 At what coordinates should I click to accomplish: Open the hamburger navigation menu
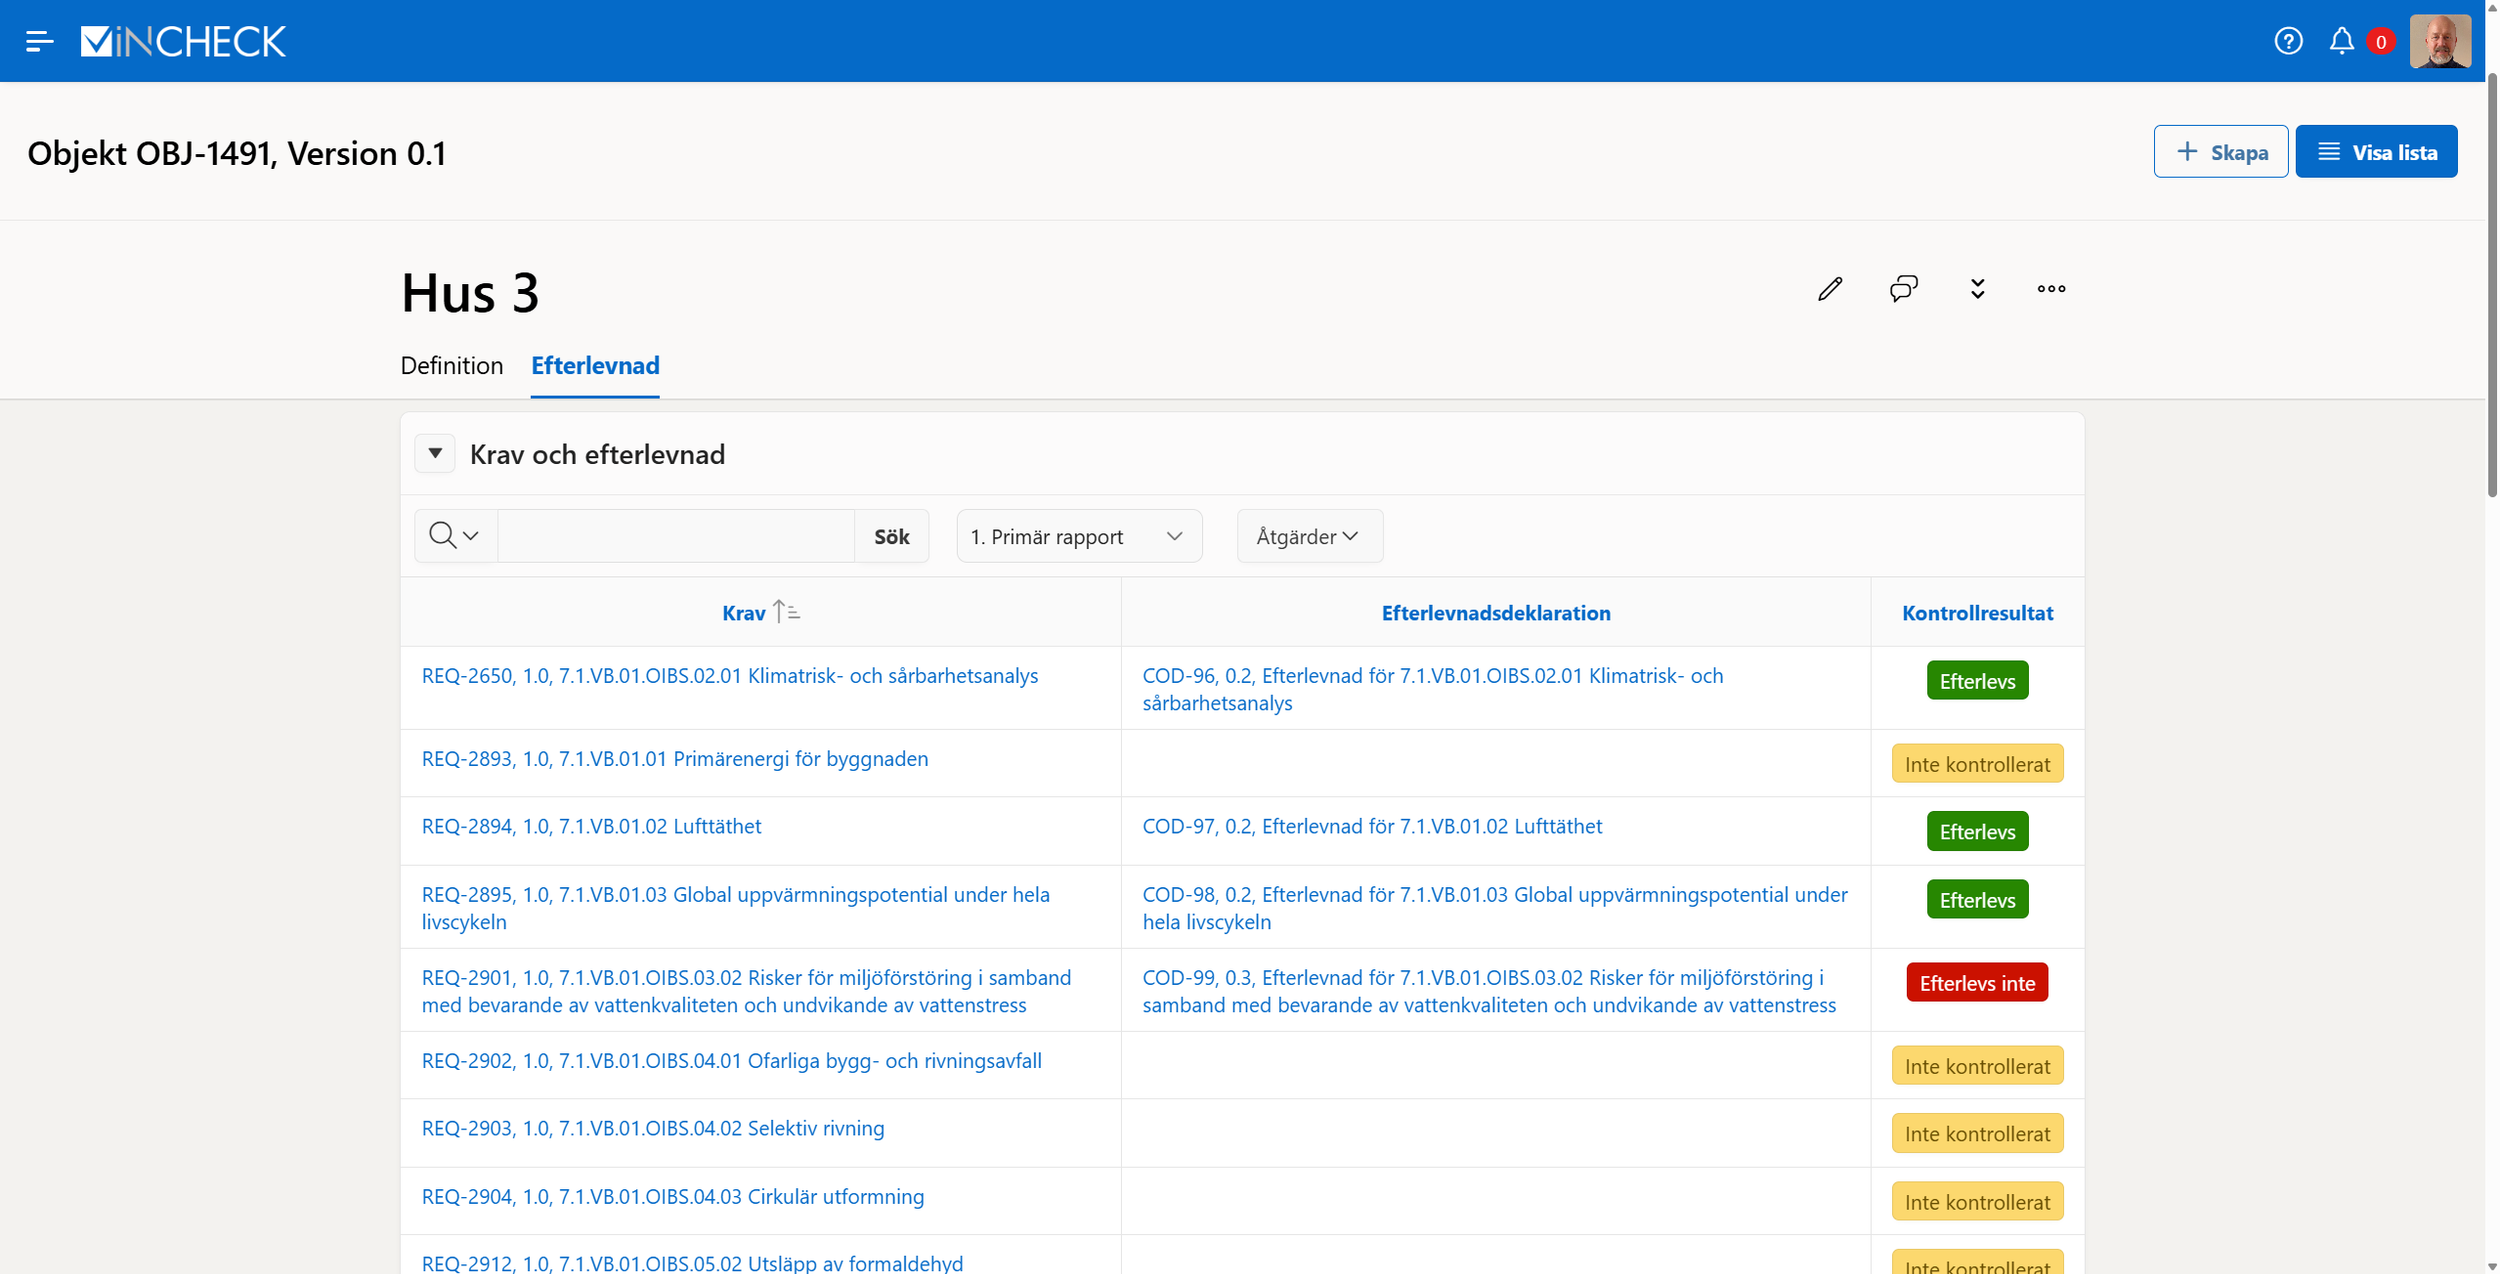click(39, 41)
